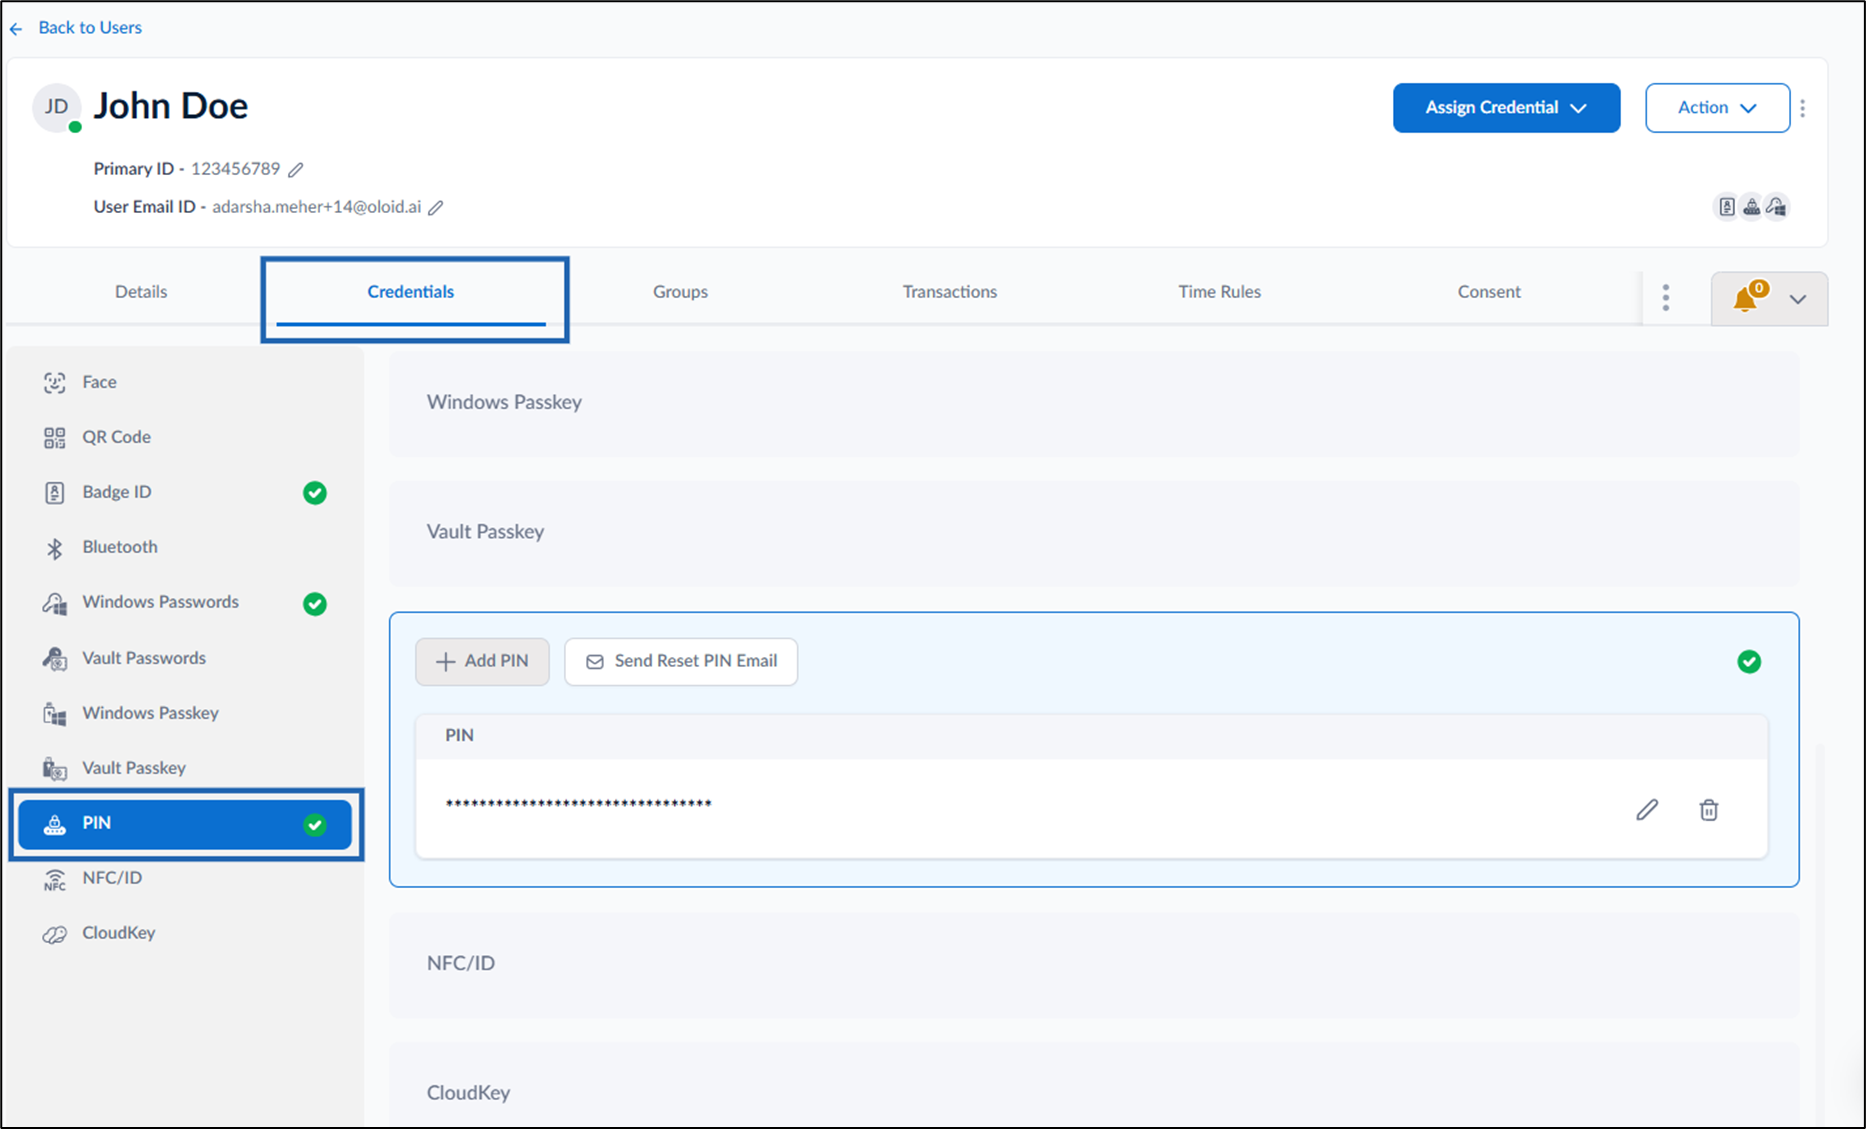Click the JD avatar circle
The width and height of the screenshot is (1866, 1129).
tap(57, 107)
